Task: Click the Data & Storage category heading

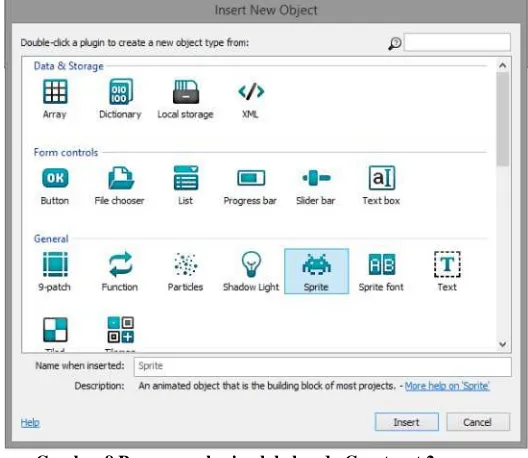Action: (69, 66)
